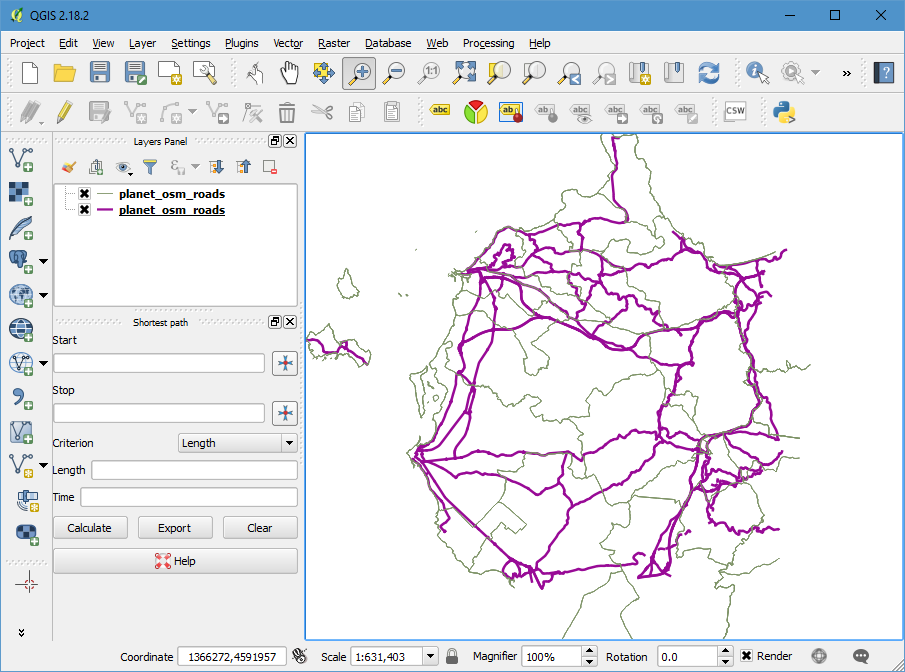The image size is (905, 672).
Task: Click the Remove Layer icon
Action: [270, 167]
